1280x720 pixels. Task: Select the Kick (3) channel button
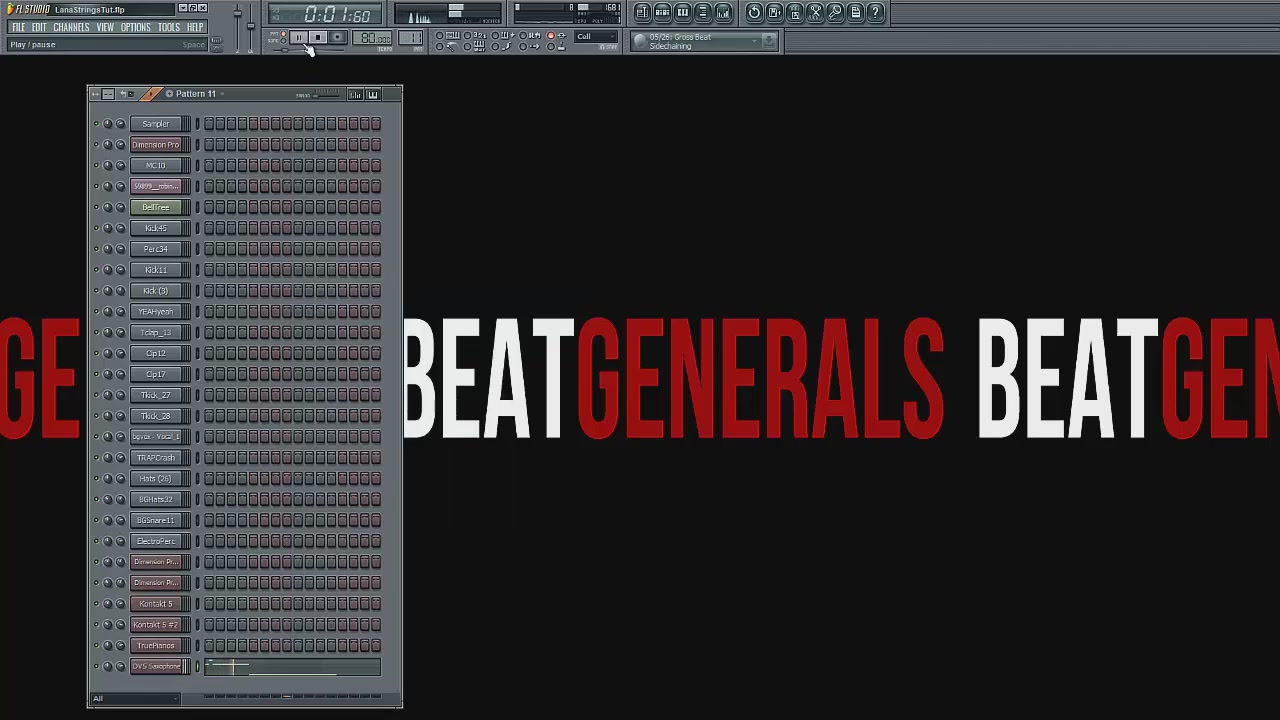pyautogui.click(x=156, y=291)
